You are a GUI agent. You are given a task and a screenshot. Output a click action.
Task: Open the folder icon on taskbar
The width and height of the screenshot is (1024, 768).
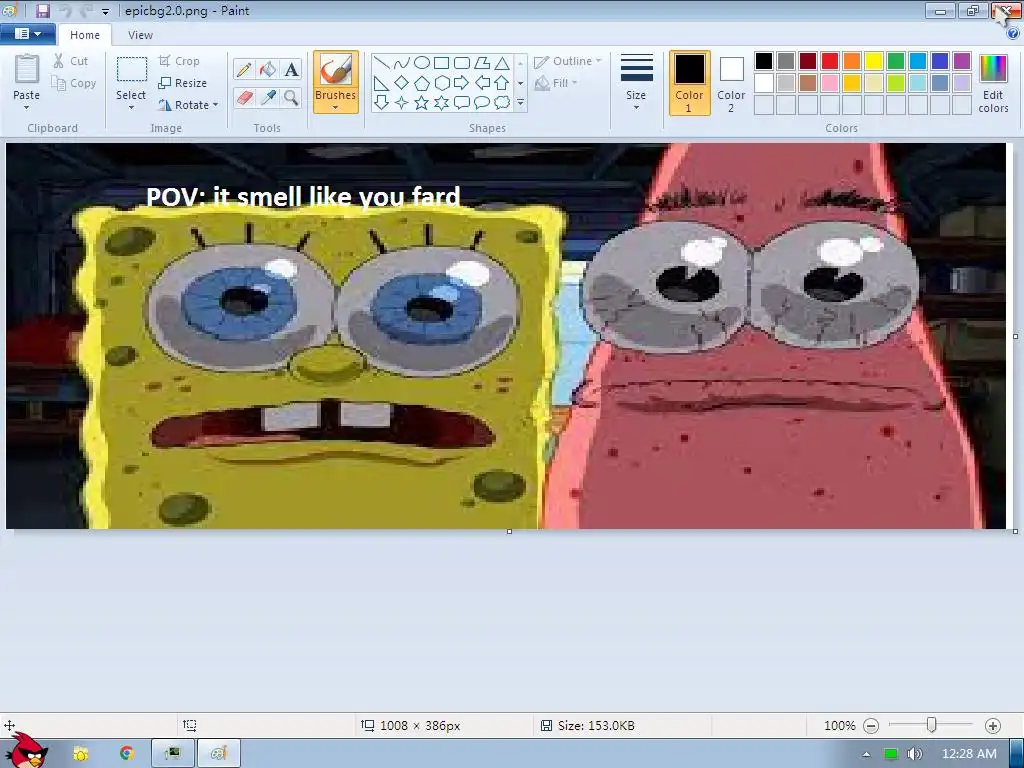tap(81, 754)
